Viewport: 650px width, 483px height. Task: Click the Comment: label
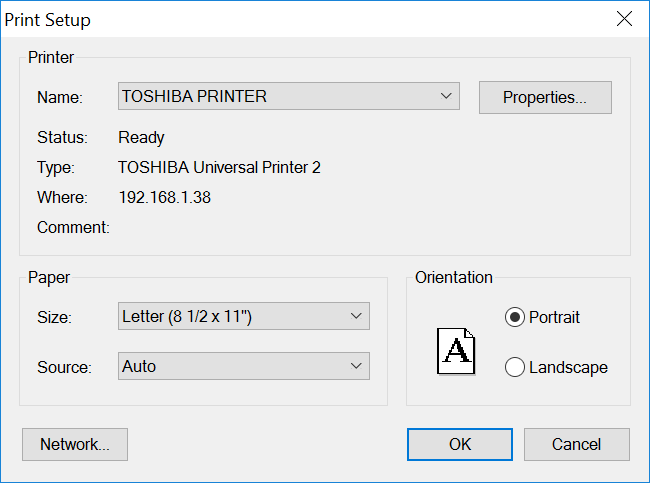[73, 227]
